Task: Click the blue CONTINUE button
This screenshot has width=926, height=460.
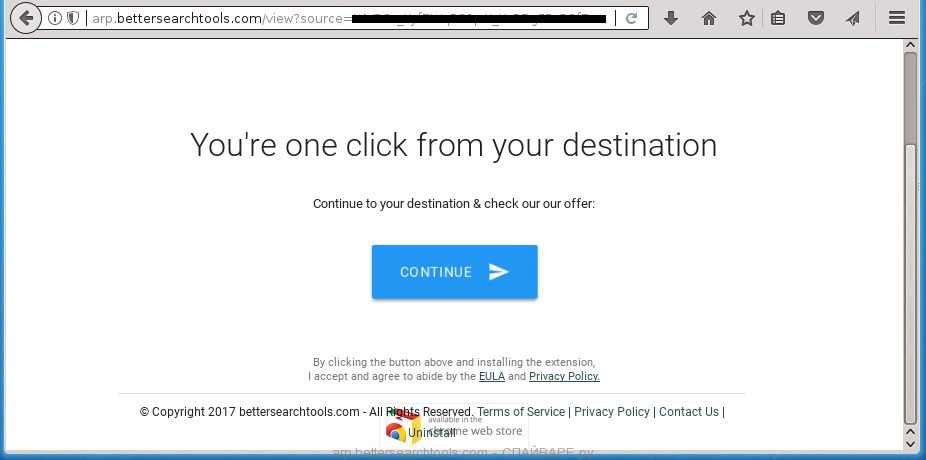Action: coord(455,272)
